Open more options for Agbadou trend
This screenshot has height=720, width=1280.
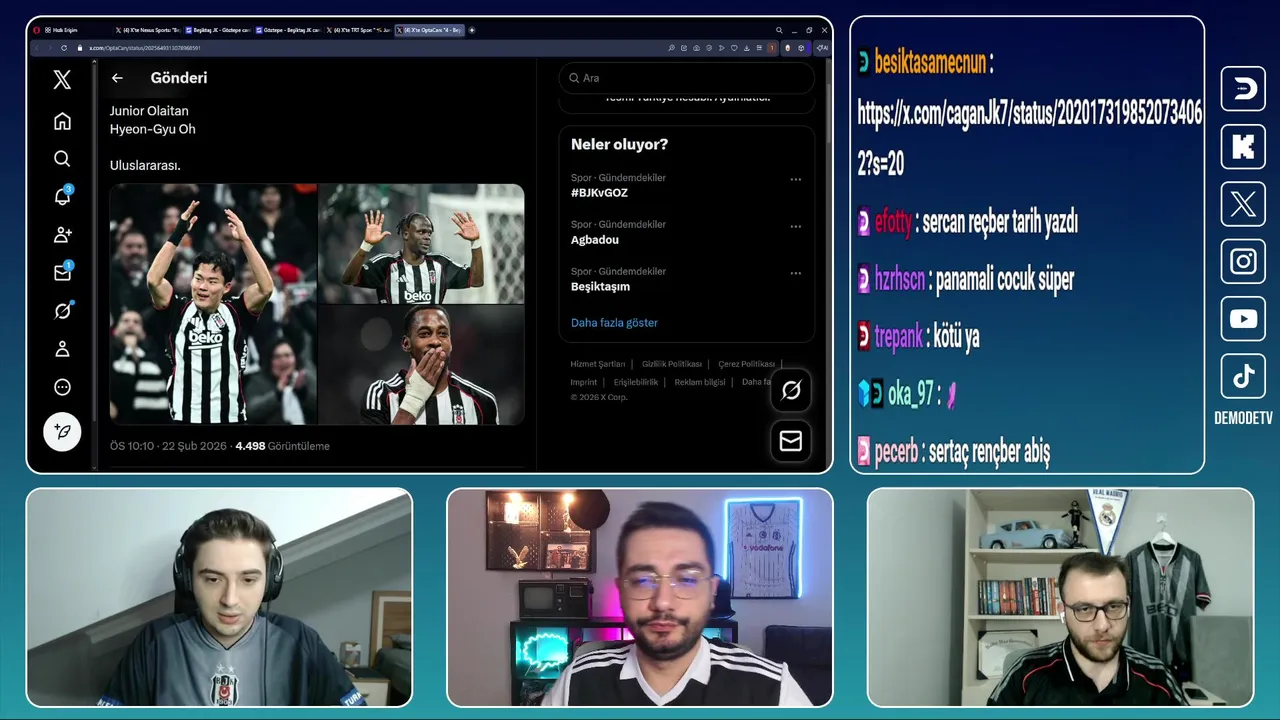[796, 227]
